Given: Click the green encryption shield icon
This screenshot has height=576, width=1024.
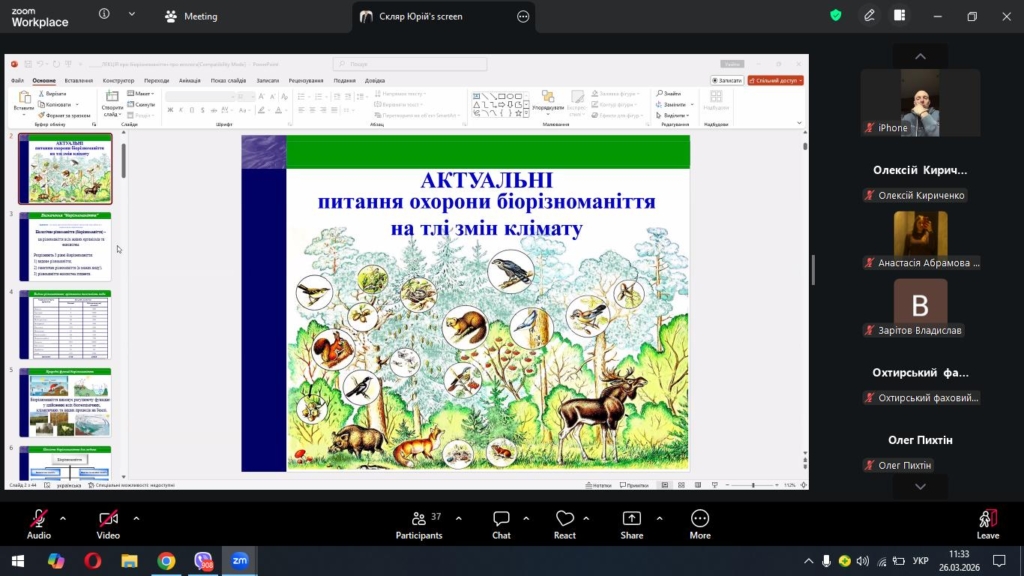Looking at the screenshot, I should (x=836, y=16).
